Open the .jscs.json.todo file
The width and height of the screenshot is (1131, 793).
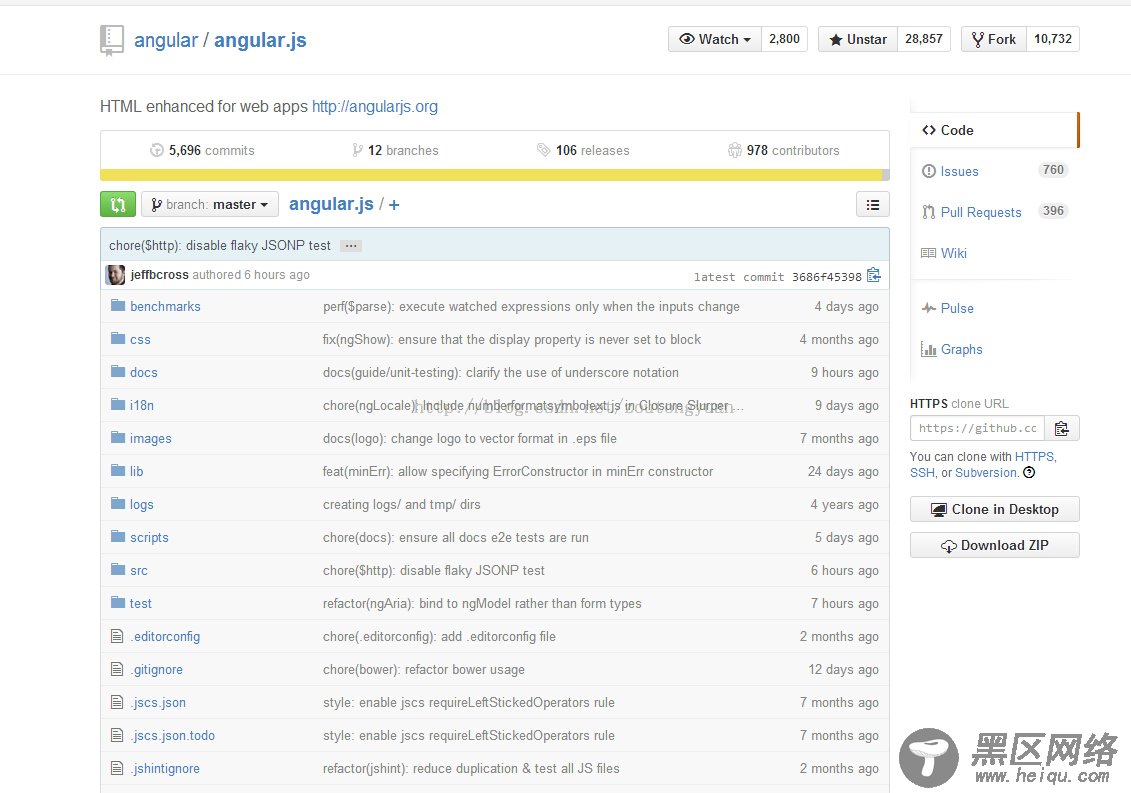172,735
